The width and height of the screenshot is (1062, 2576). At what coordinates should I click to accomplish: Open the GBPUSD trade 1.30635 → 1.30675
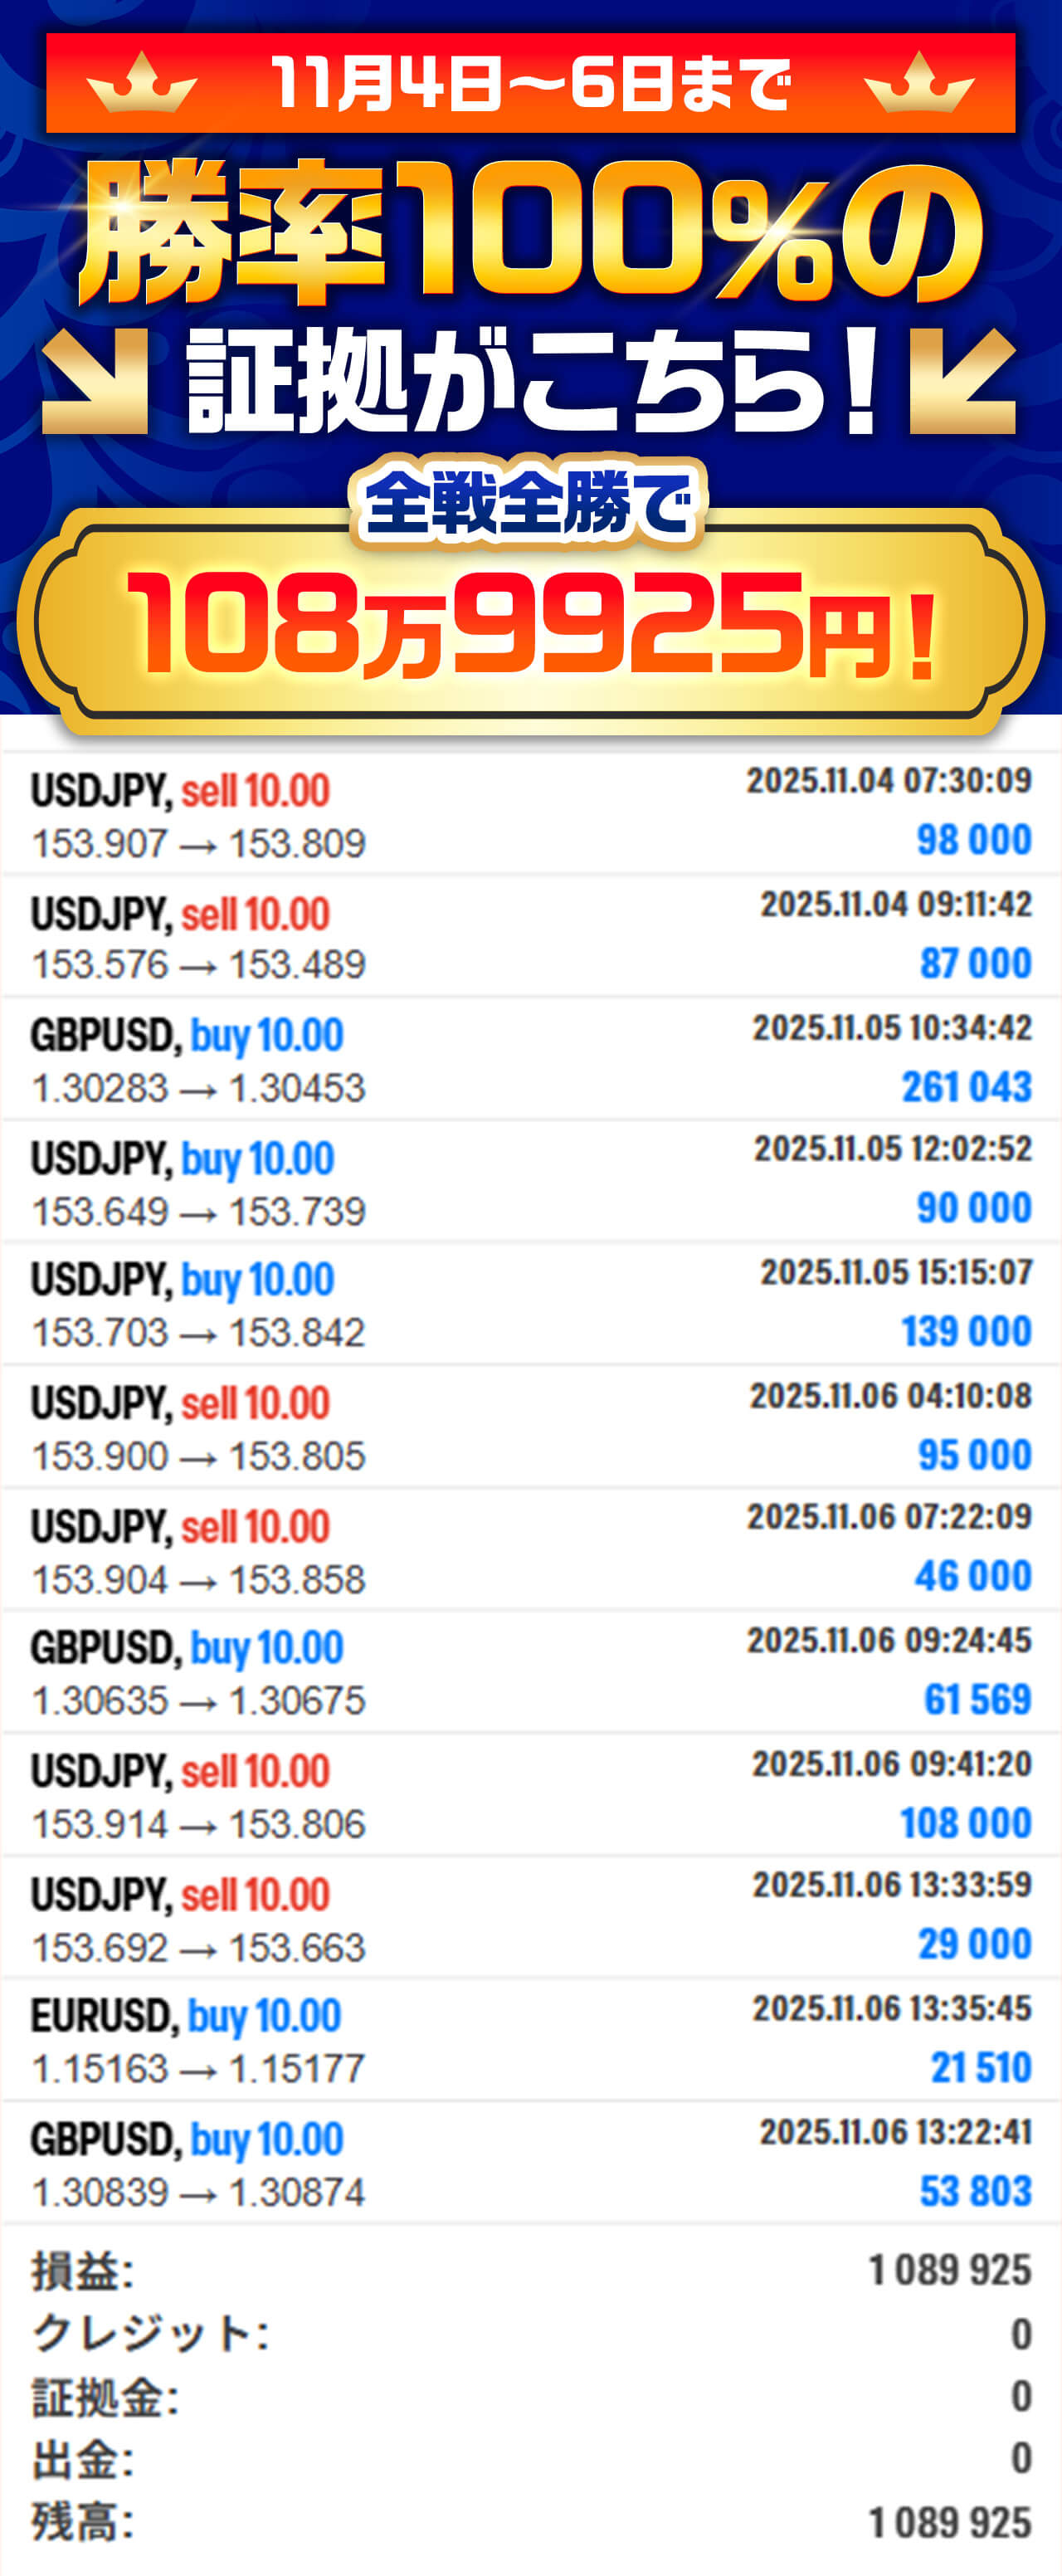pyautogui.click(x=531, y=1673)
